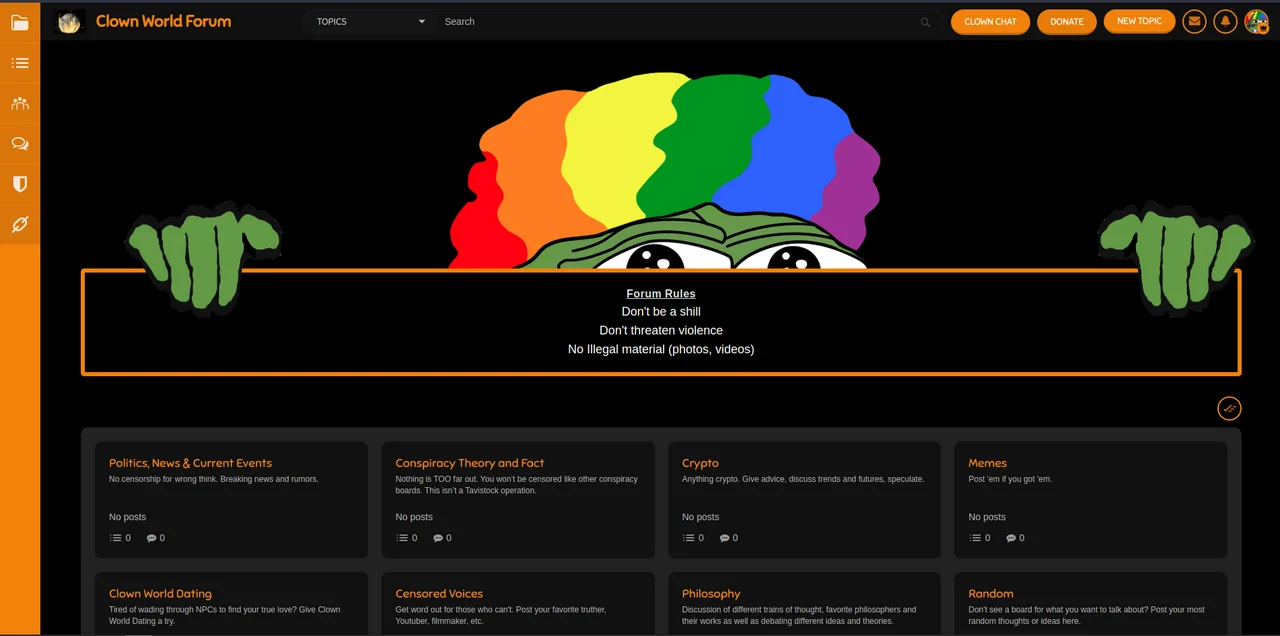Go to the Crypto board
Viewport: 1280px width, 636px height.
pyautogui.click(x=700, y=463)
